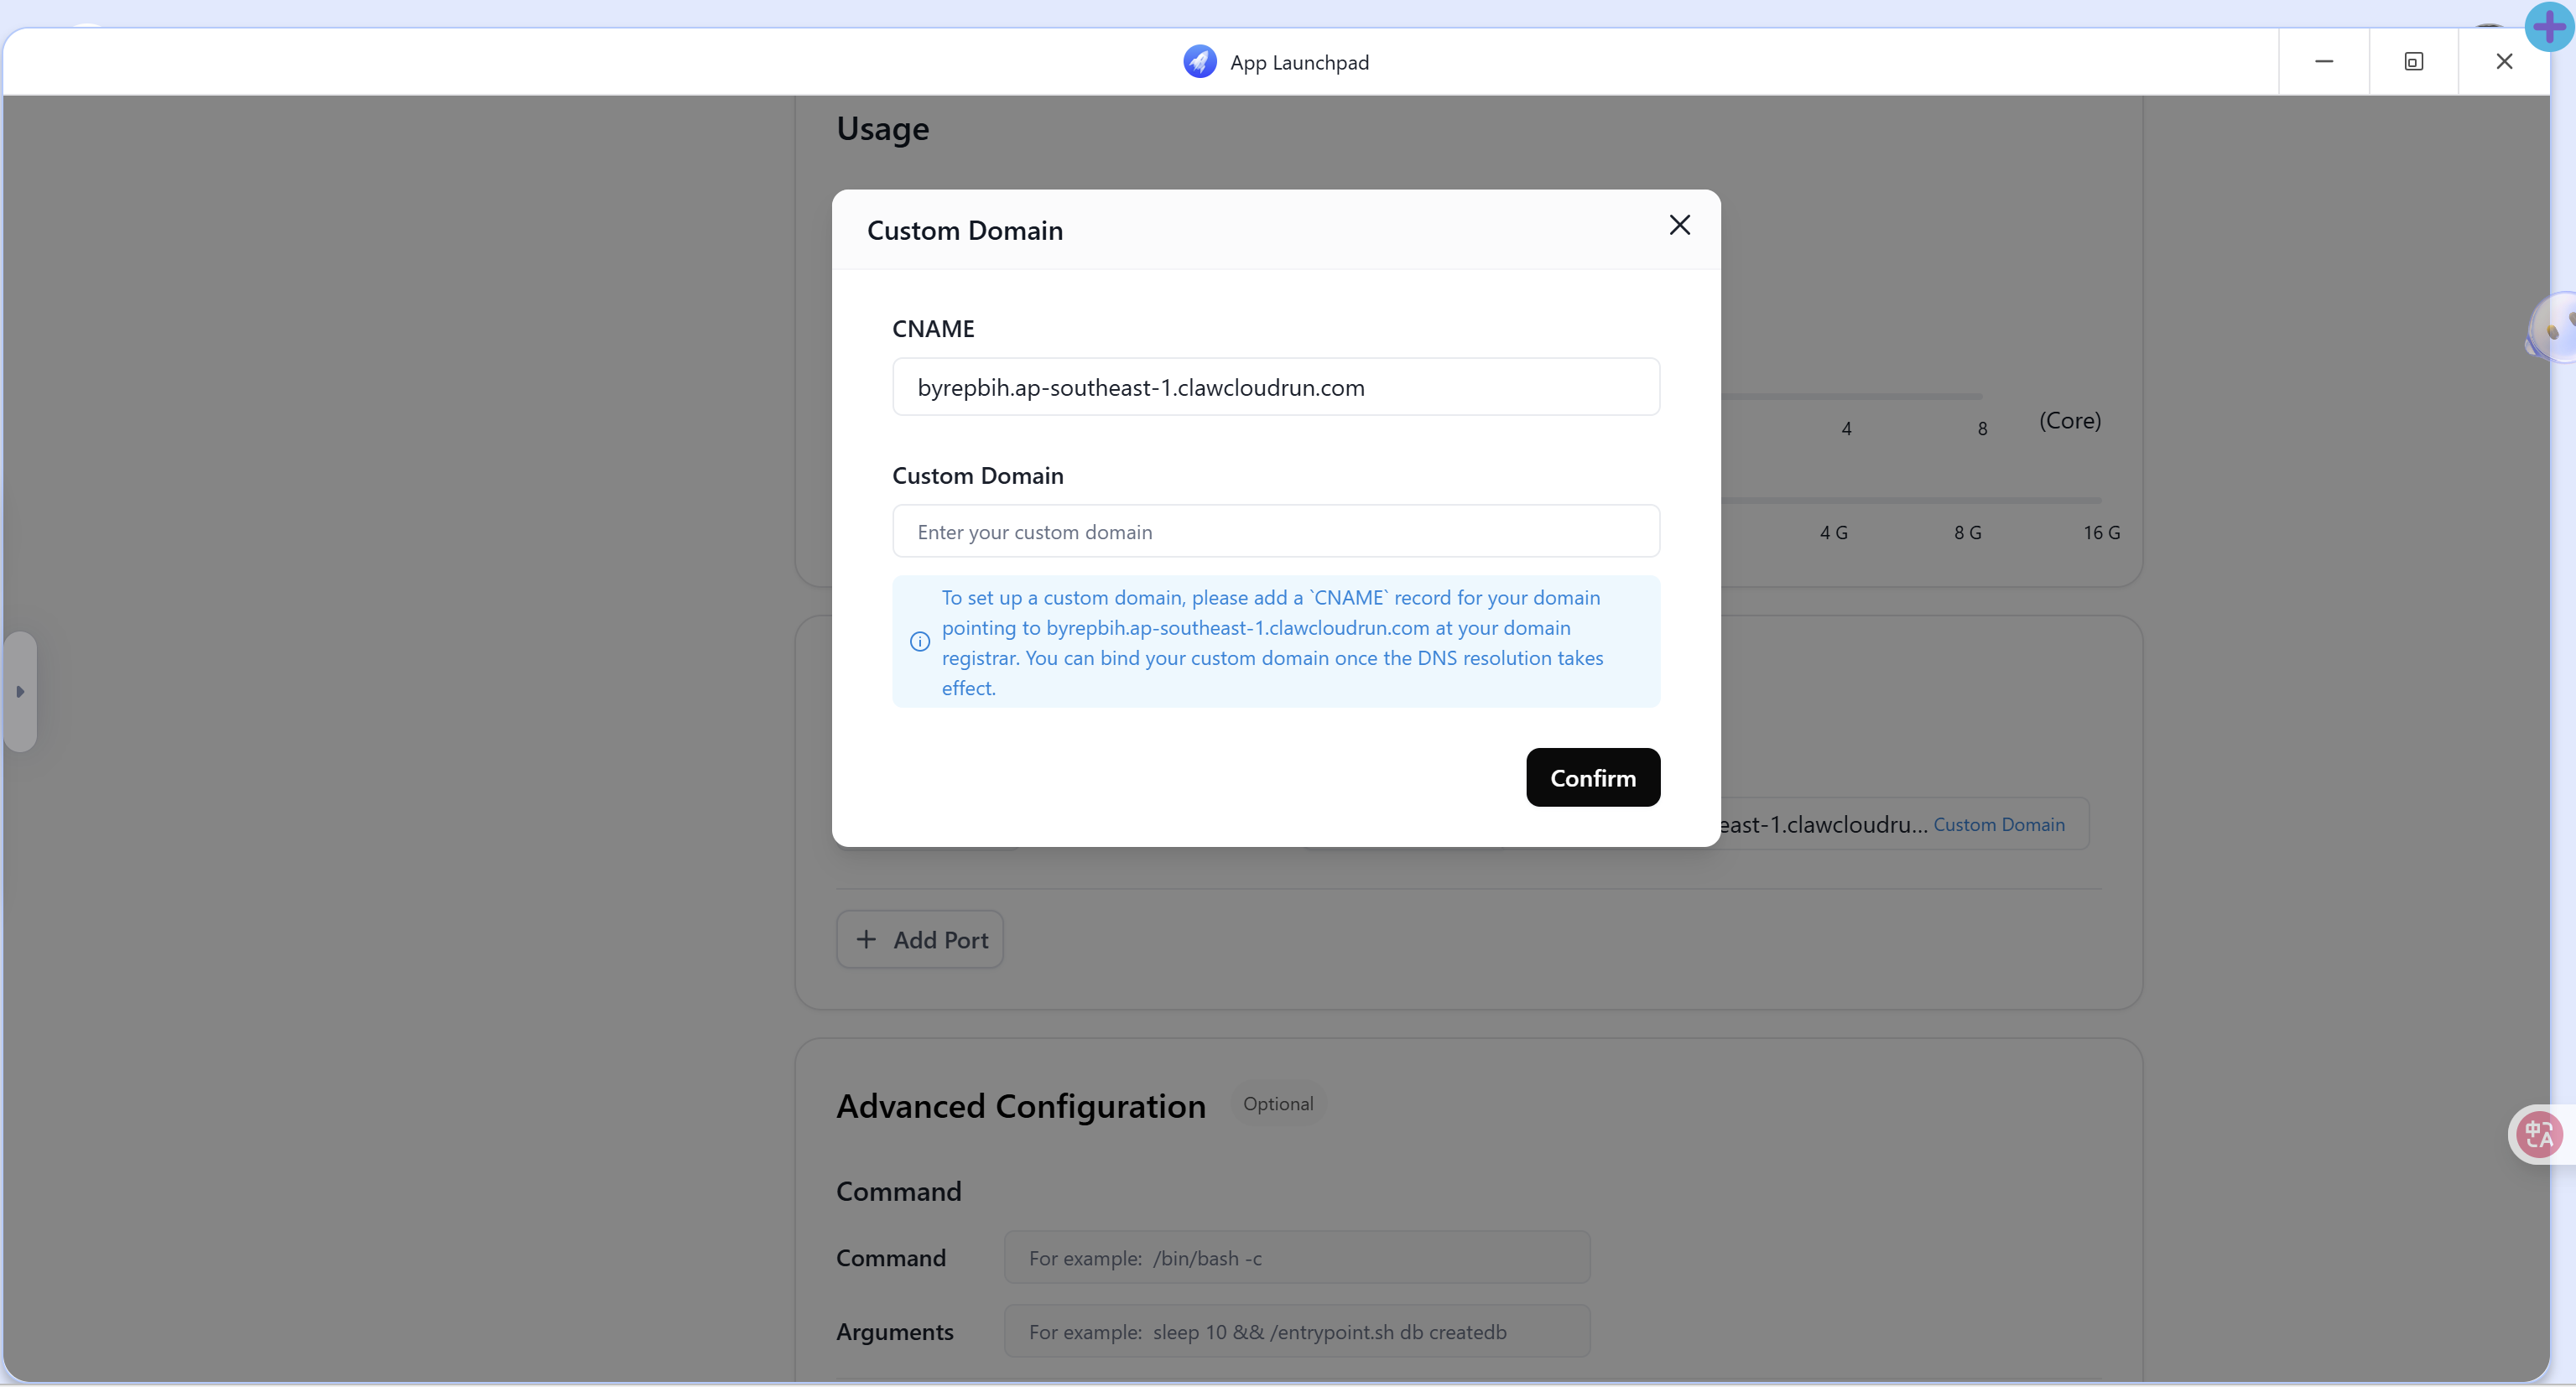Viewport: 2576px width, 1387px height.
Task: Focus the Command input field
Action: click(1296, 1257)
